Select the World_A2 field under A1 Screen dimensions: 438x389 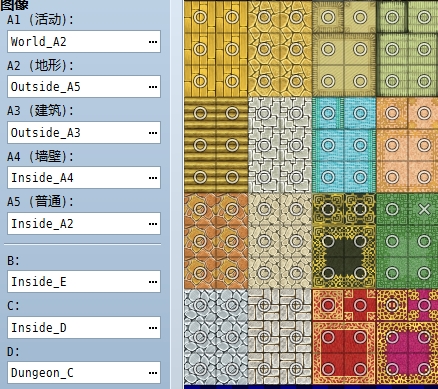click(x=84, y=42)
